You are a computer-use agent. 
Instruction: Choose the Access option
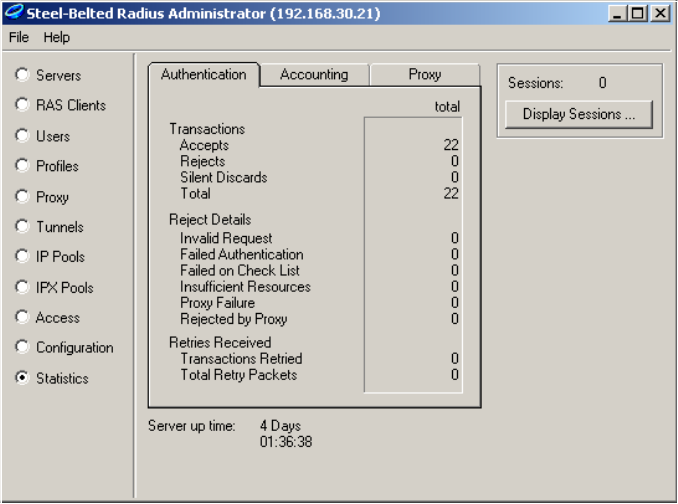pyautogui.click(x=22, y=317)
